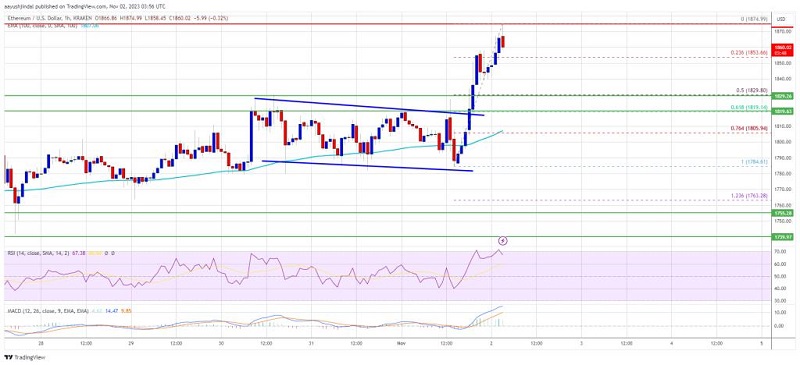Click the green 1829.26 price tag
The width and height of the screenshot is (800, 365).
pos(784,95)
